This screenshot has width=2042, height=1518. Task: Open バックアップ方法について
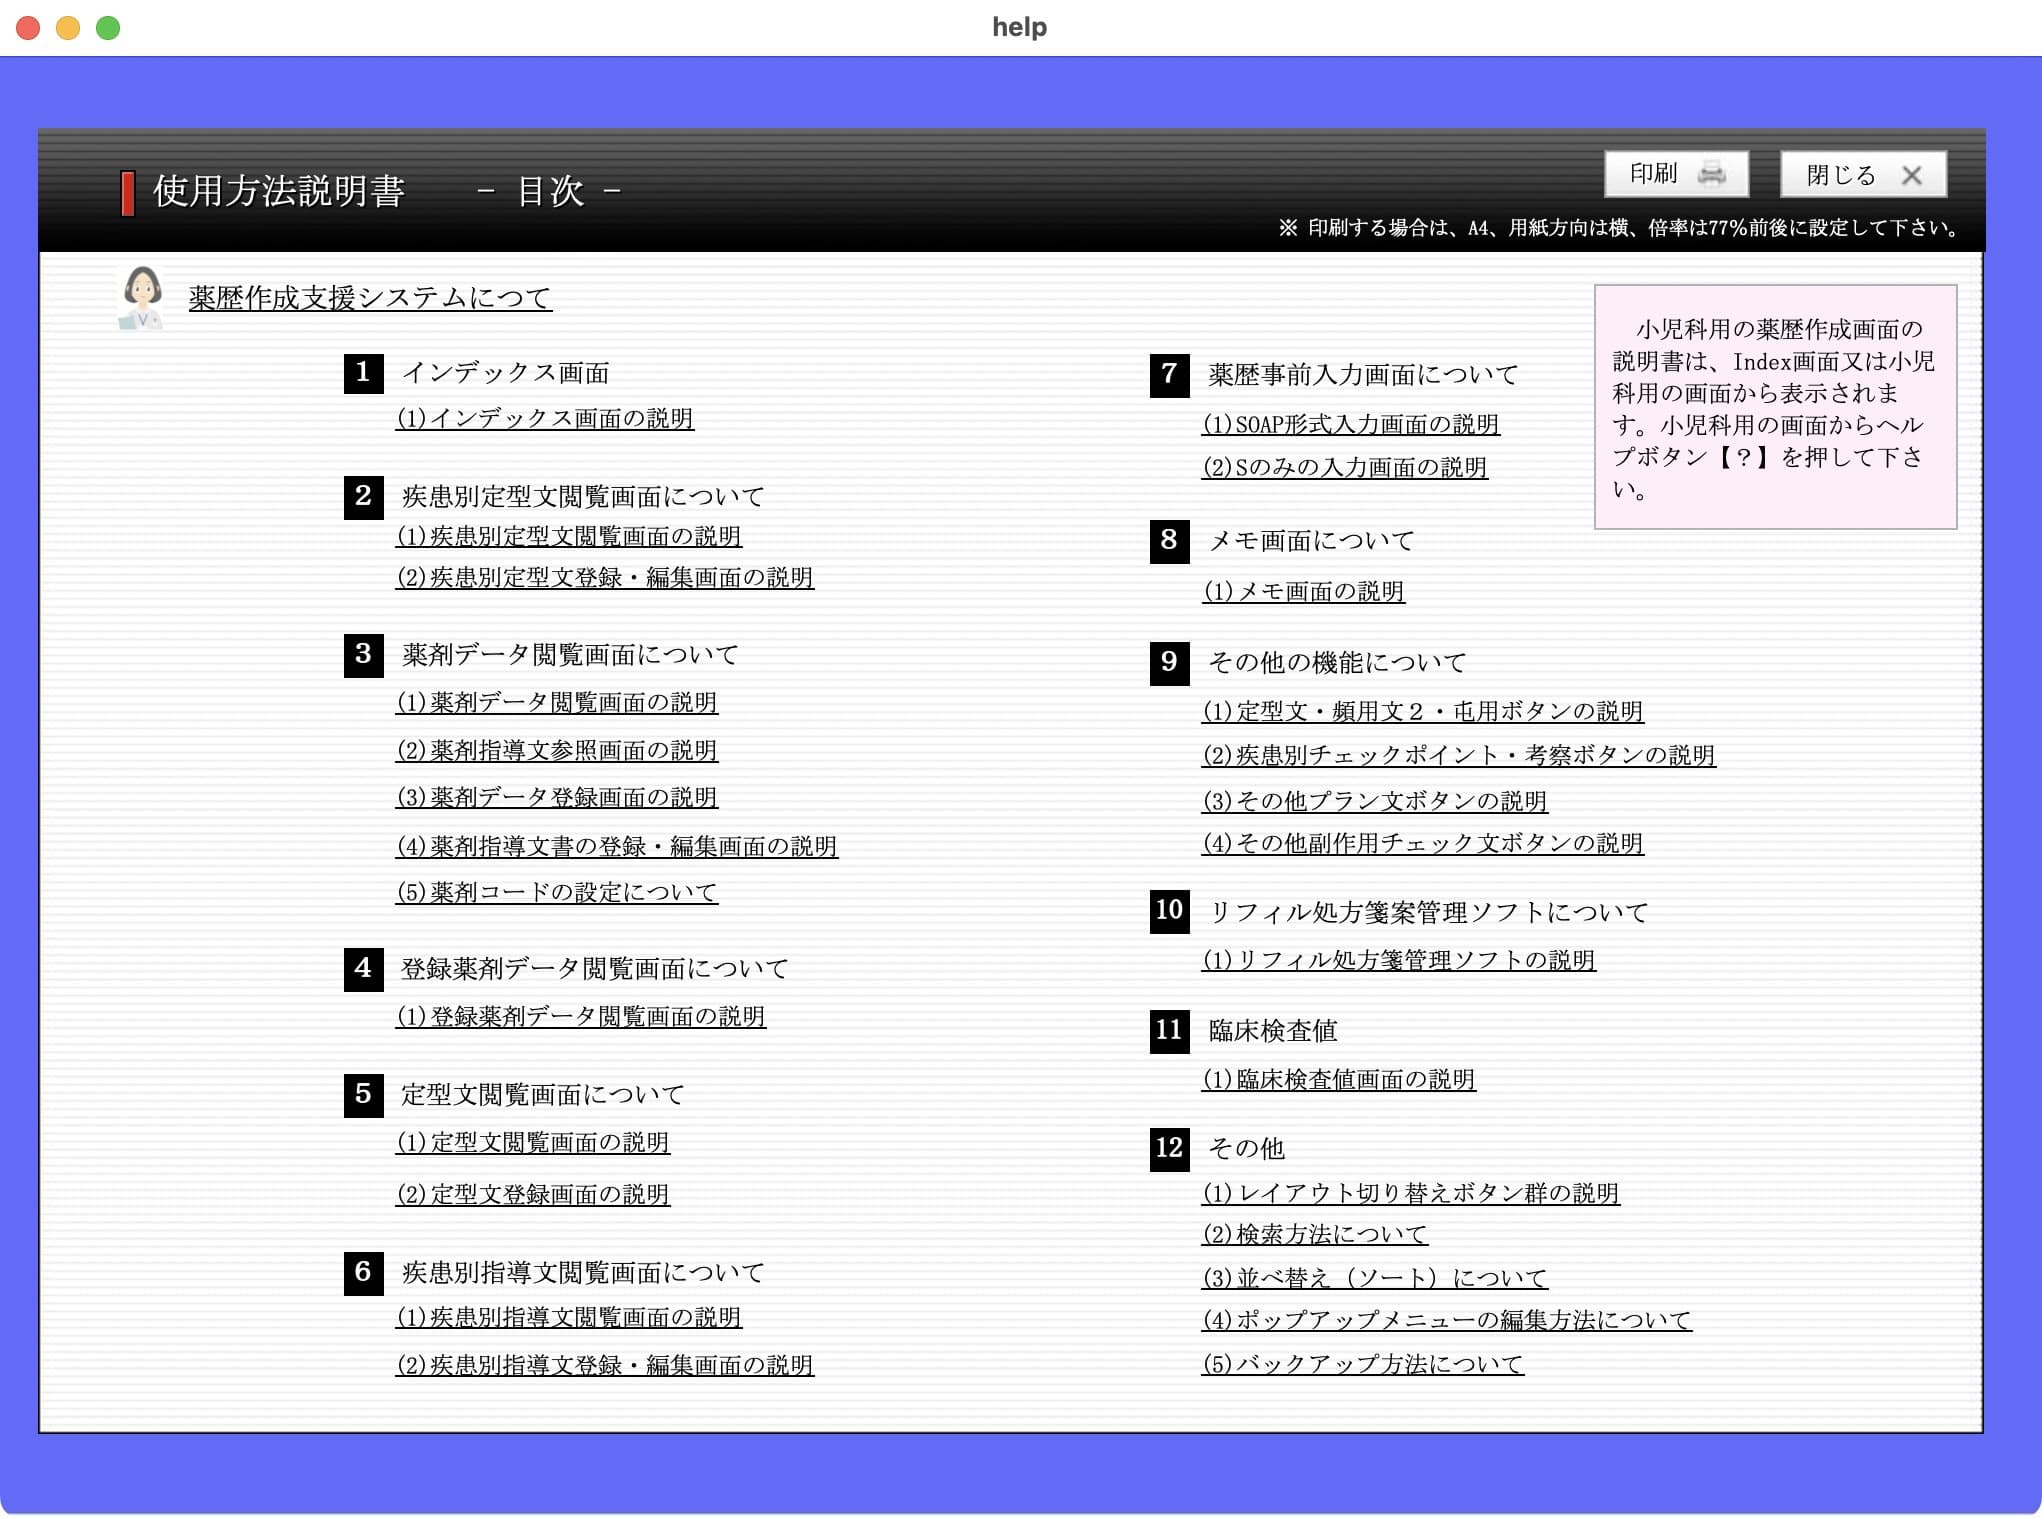1365,1362
